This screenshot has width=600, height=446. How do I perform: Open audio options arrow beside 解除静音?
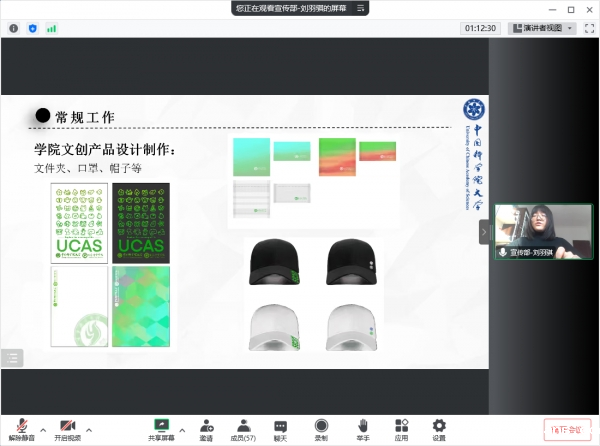click(41, 429)
